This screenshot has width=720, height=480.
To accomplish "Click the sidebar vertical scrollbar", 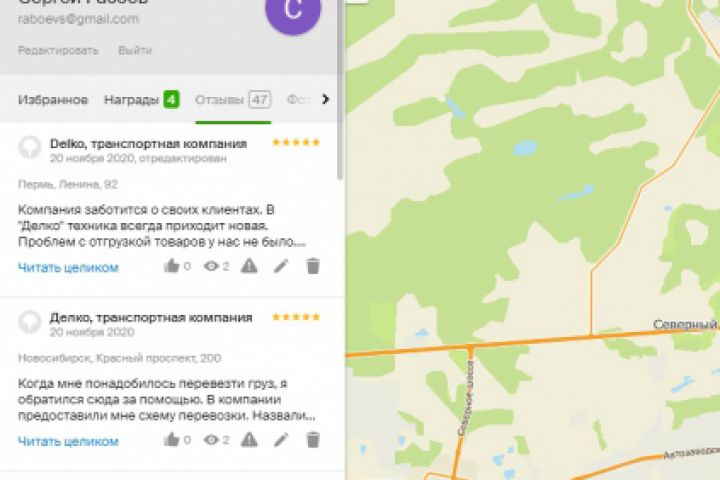I will coord(340,90).
